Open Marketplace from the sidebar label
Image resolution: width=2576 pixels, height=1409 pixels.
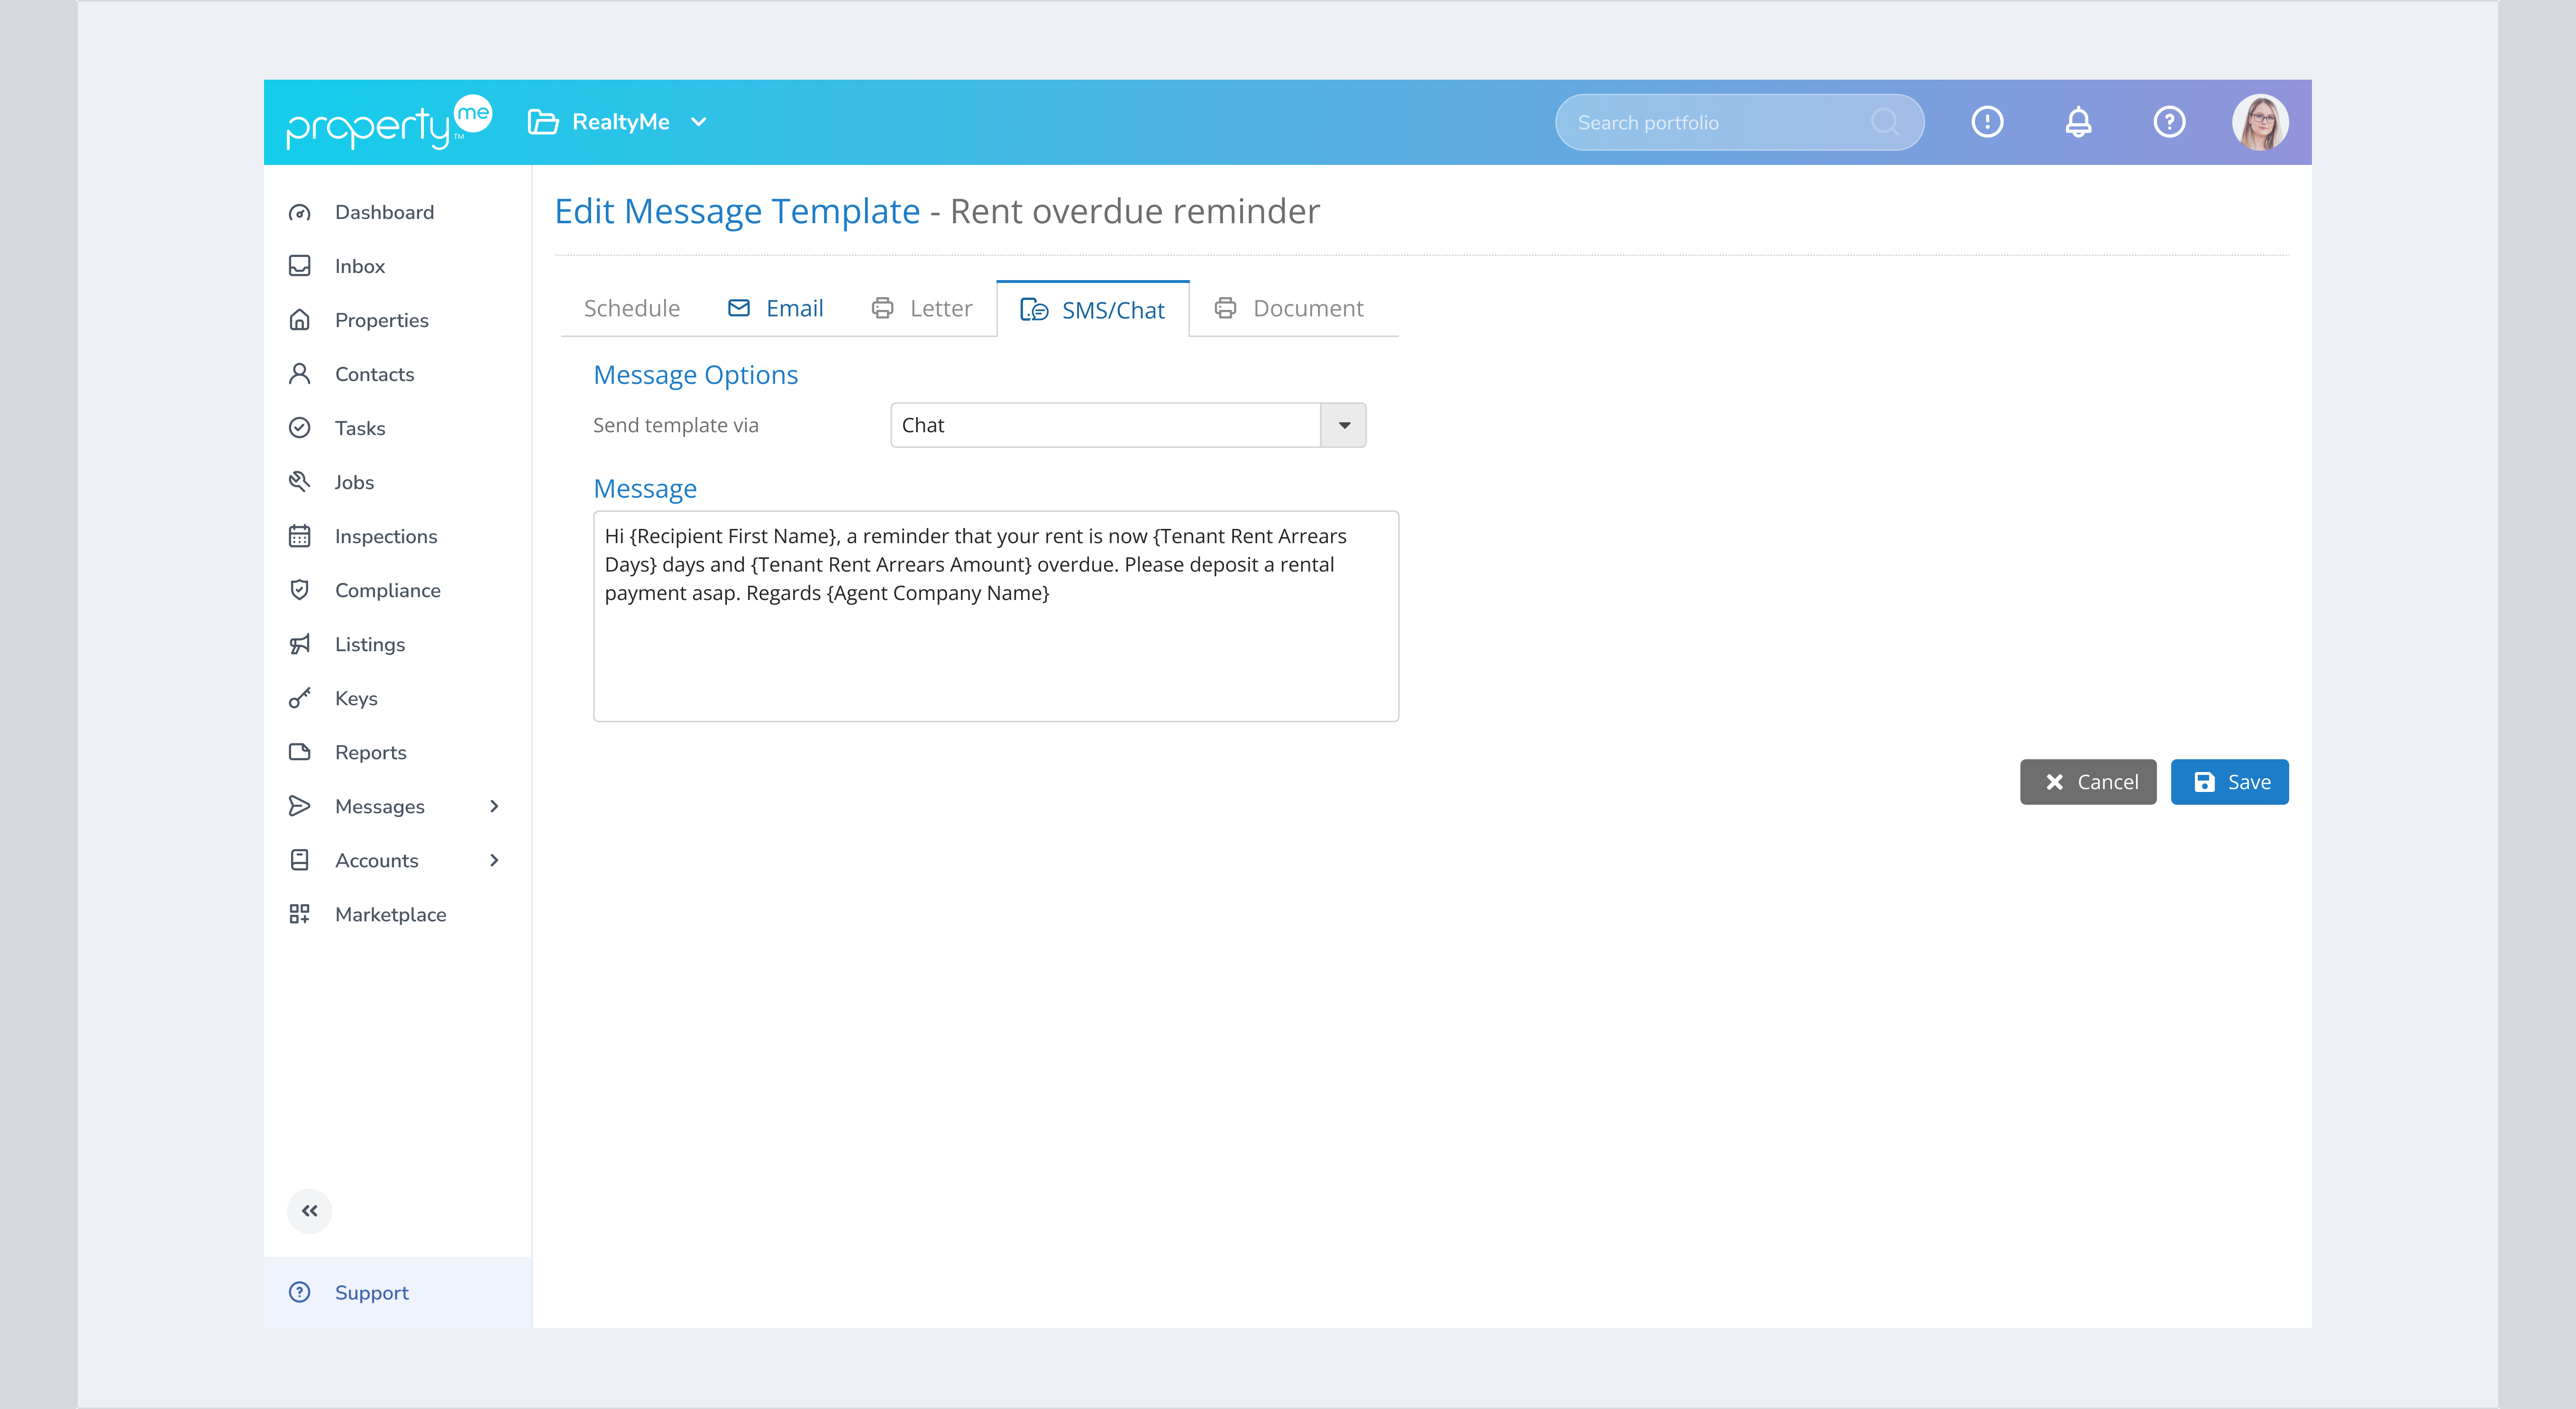390,914
